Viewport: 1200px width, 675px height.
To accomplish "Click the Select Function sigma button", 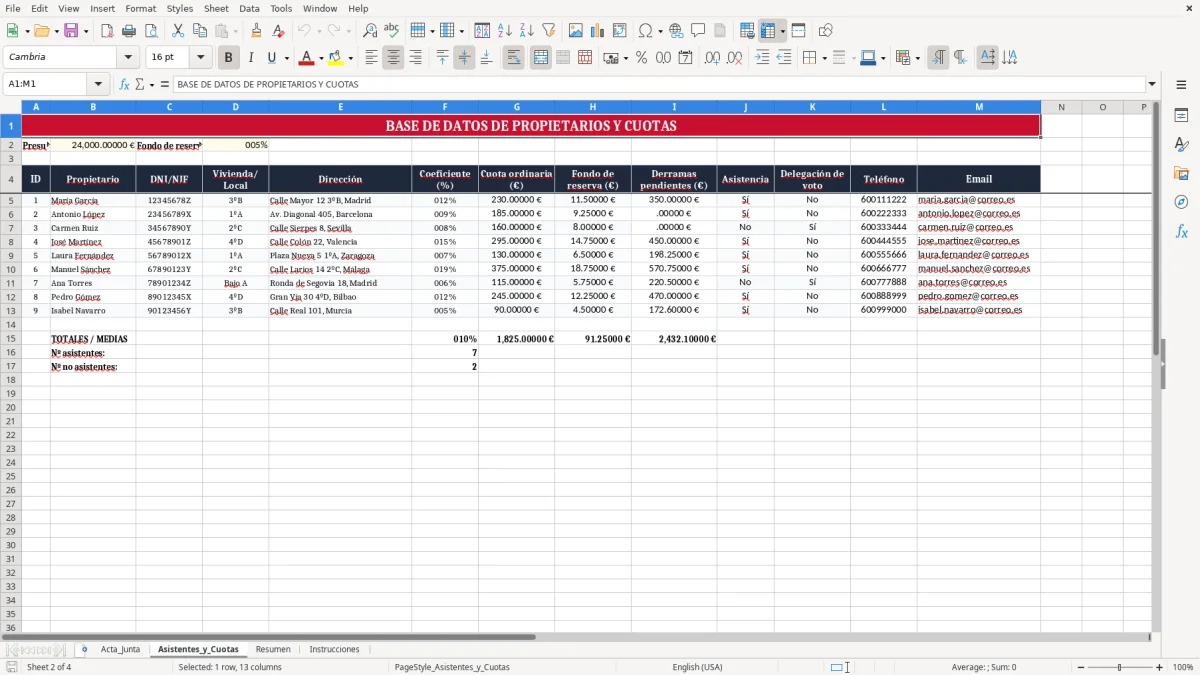I will pos(139,84).
